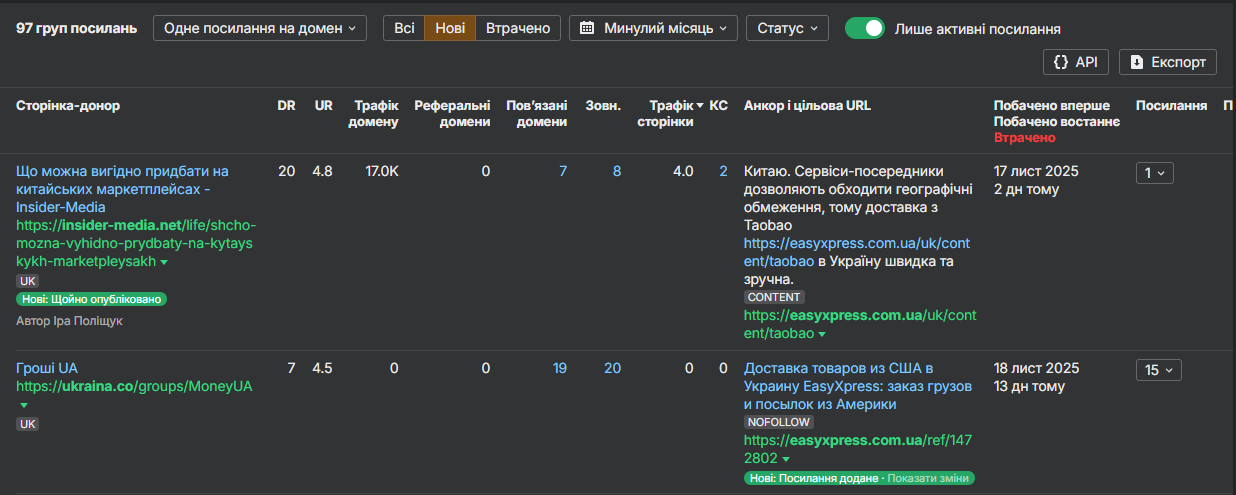Click the calendar icon on date filter
Screen dimensions: 1236x495
click(x=587, y=28)
